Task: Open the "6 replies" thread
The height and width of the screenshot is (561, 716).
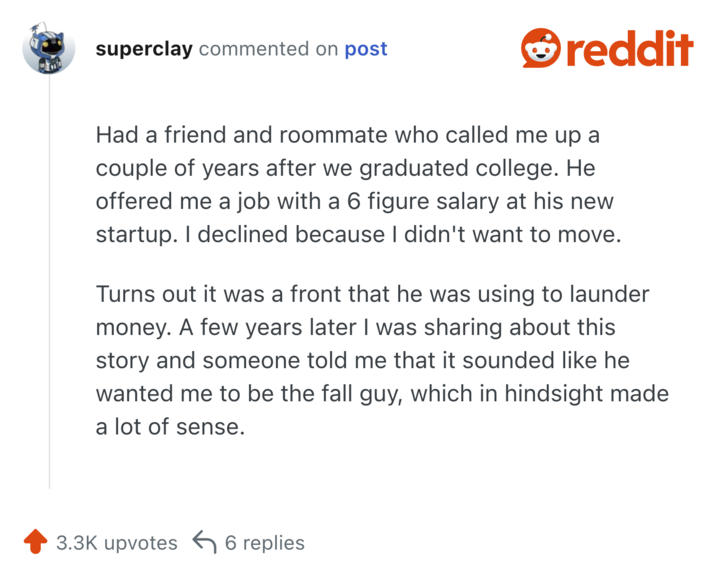Action: tap(265, 543)
